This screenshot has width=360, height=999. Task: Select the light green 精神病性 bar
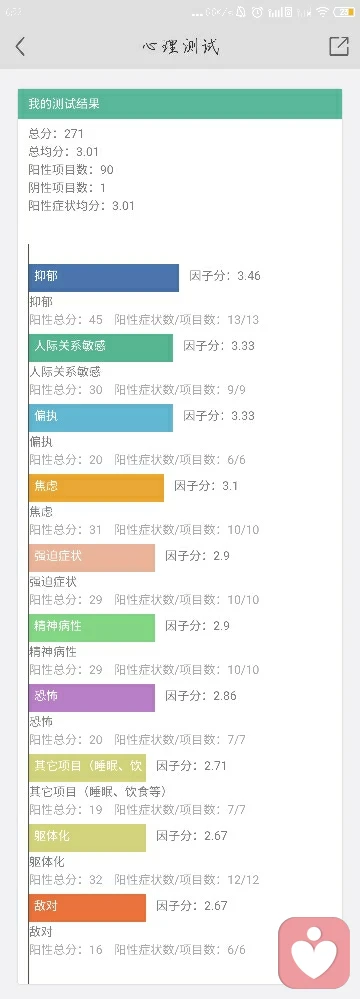pos(92,628)
